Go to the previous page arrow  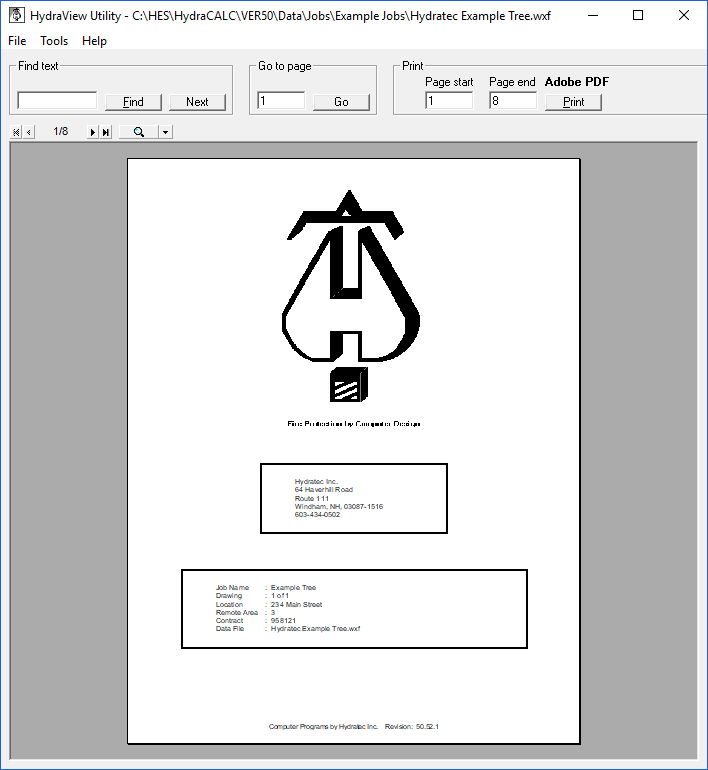29,132
